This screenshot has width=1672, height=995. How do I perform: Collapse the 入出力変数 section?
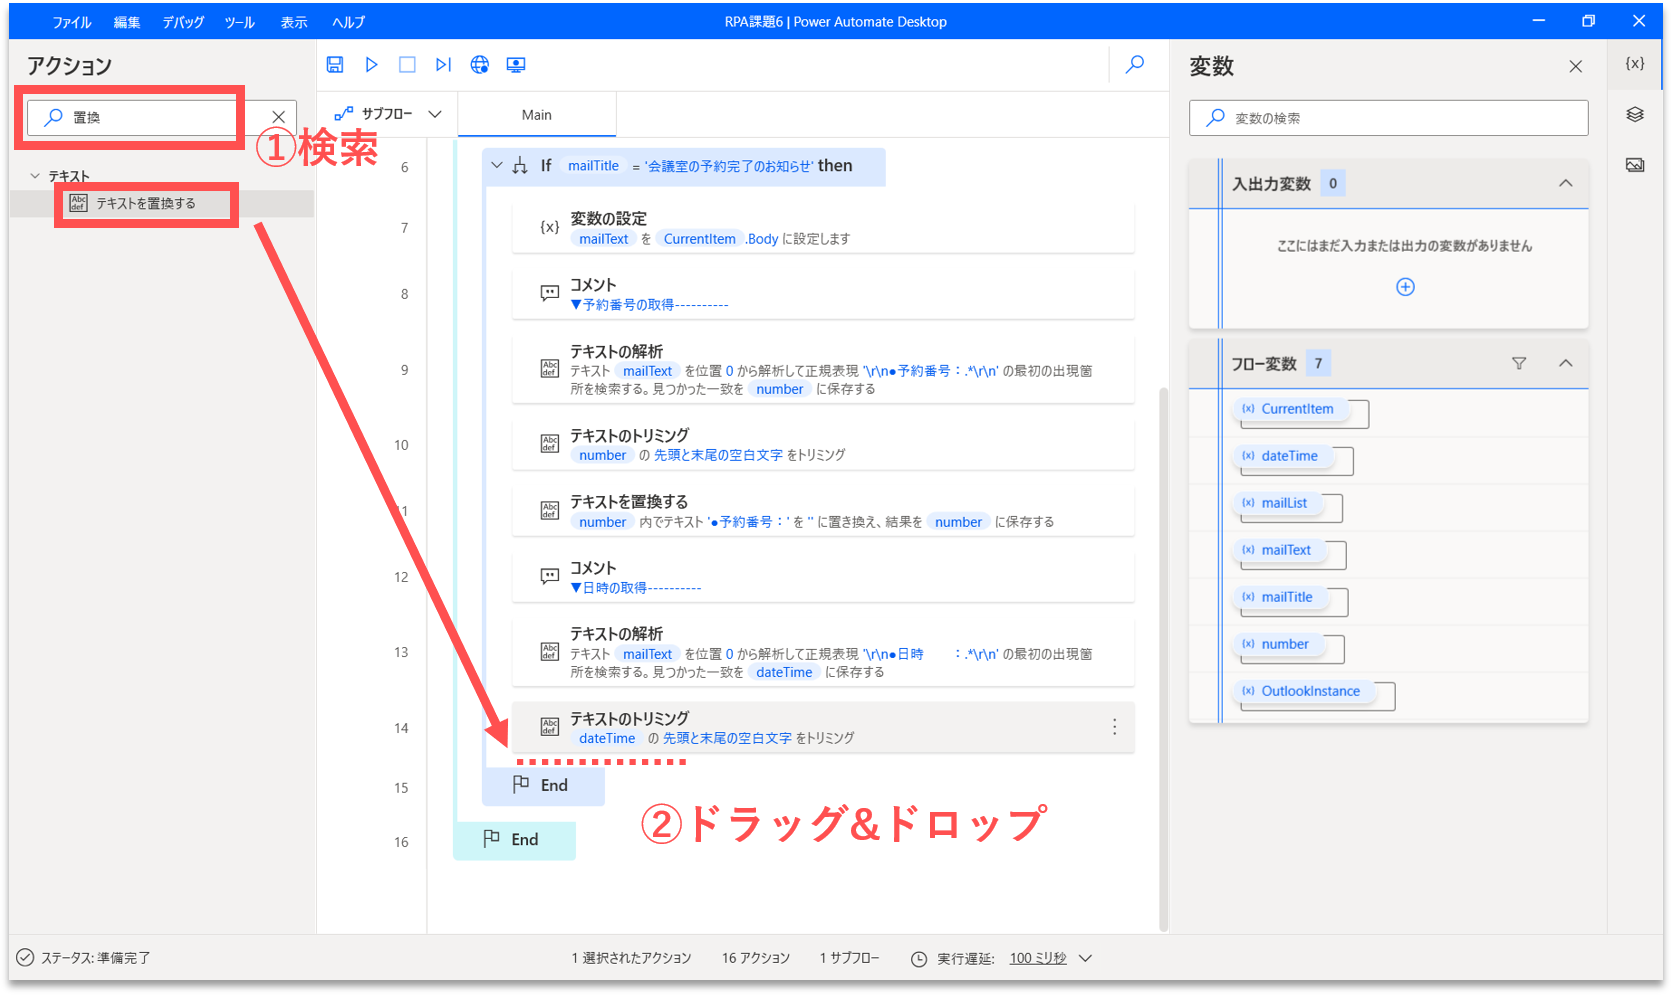click(1565, 184)
